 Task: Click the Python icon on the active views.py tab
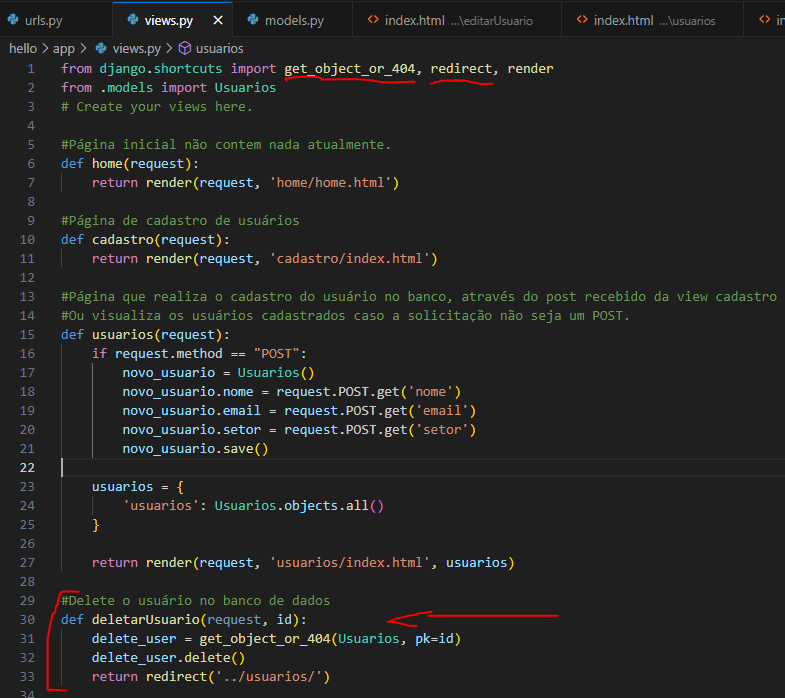click(132, 20)
